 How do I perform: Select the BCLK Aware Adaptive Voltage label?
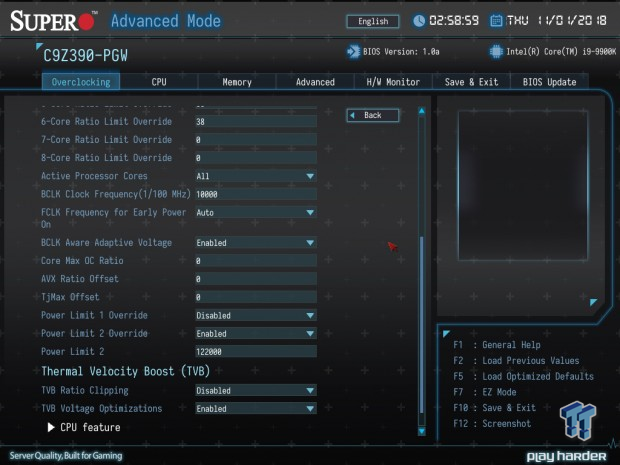tap(106, 242)
